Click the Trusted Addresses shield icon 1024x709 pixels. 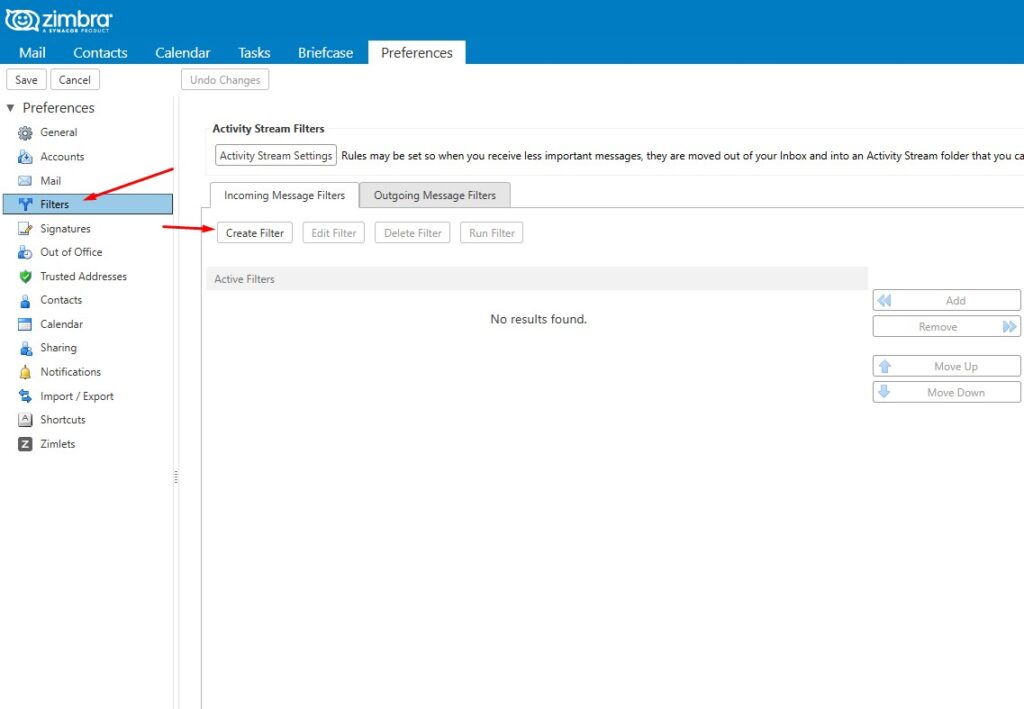(25, 276)
